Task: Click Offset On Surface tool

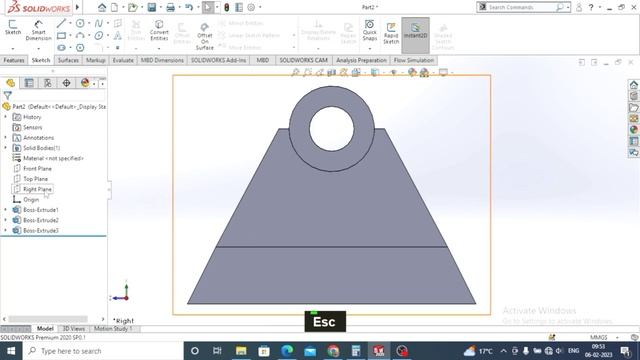Action: 204,36
